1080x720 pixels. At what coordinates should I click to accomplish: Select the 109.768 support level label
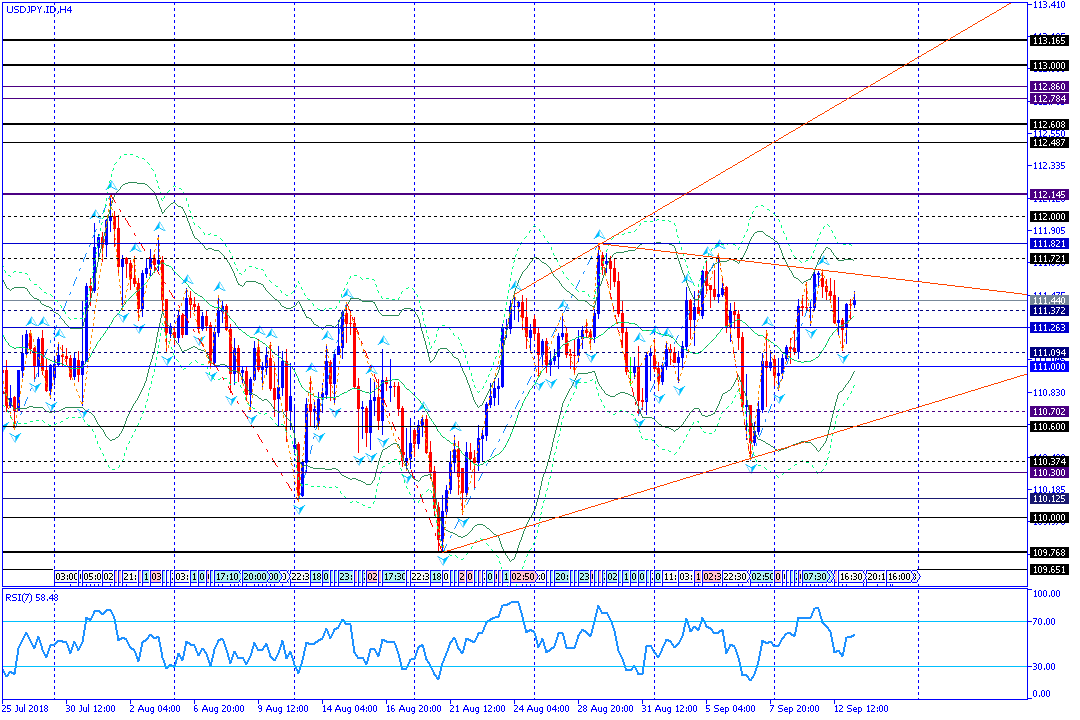click(x=1048, y=552)
